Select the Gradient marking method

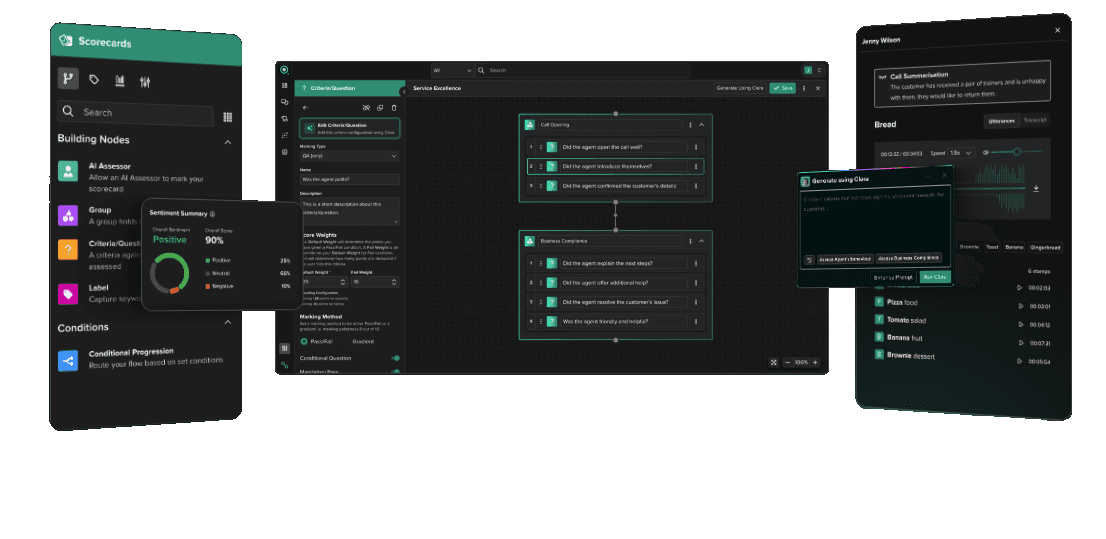[x=363, y=341]
